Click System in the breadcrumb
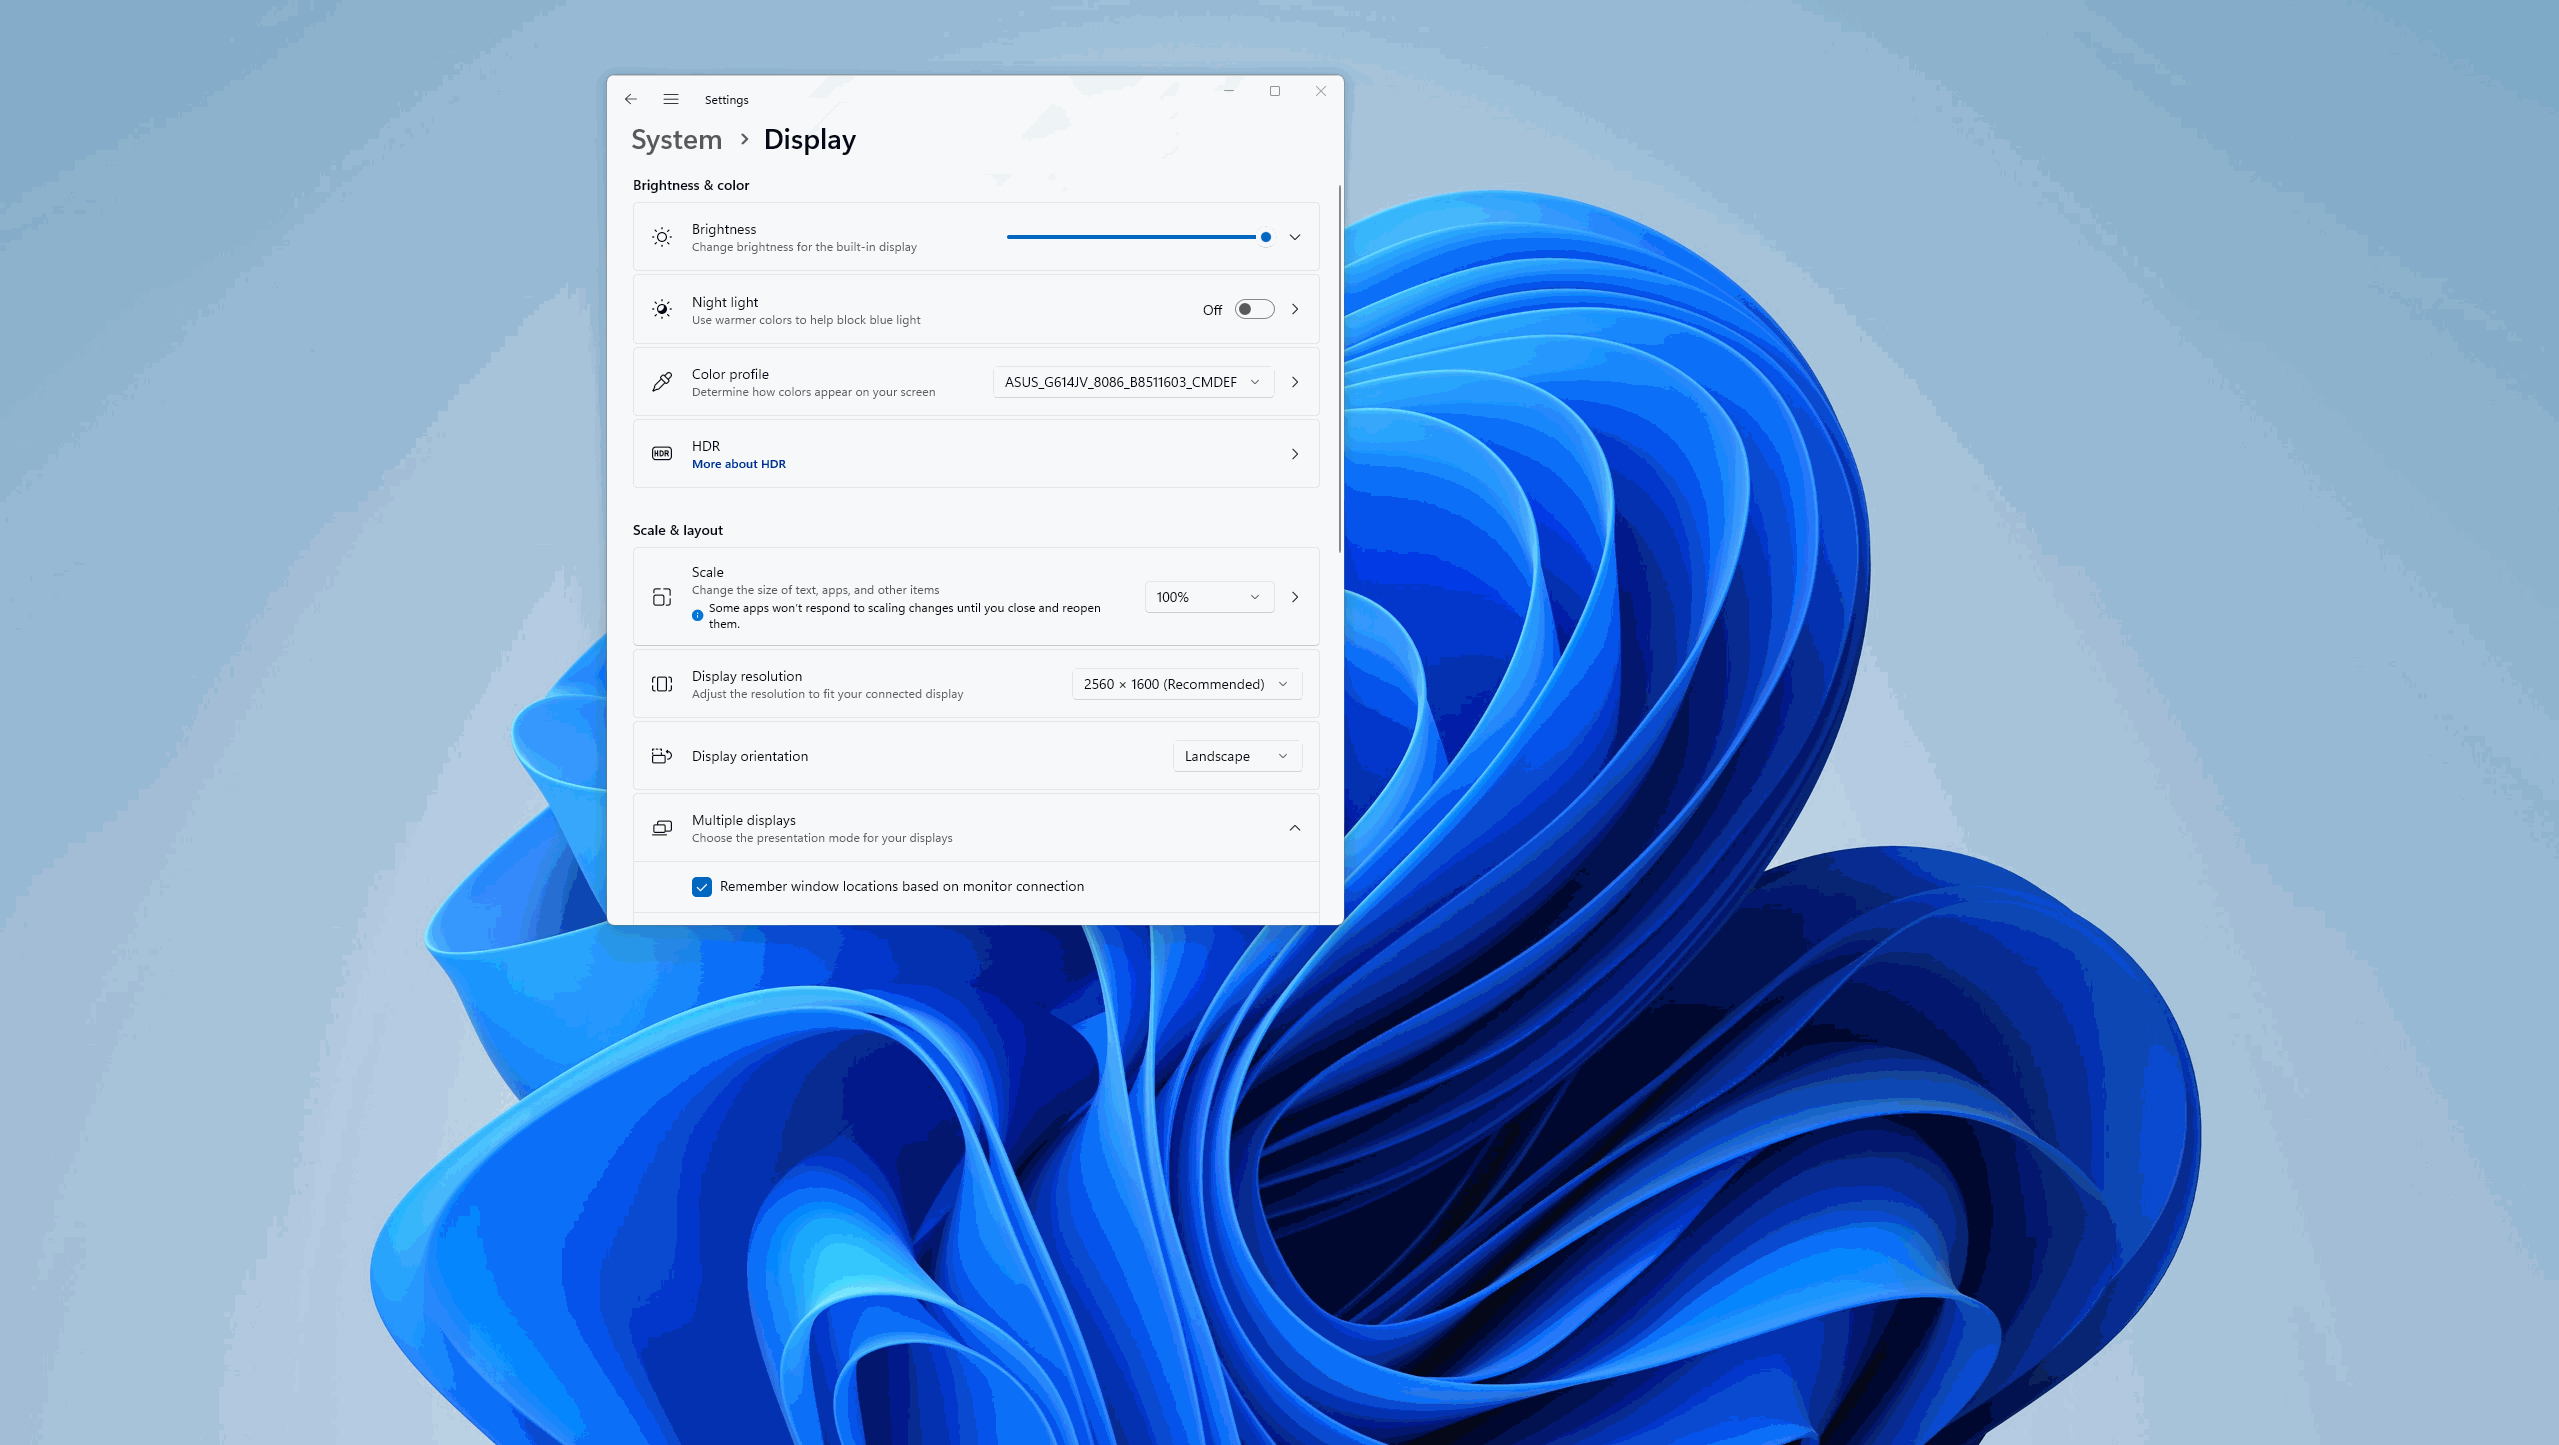The height and width of the screenshot is (1445, 2559). point(676,140)
